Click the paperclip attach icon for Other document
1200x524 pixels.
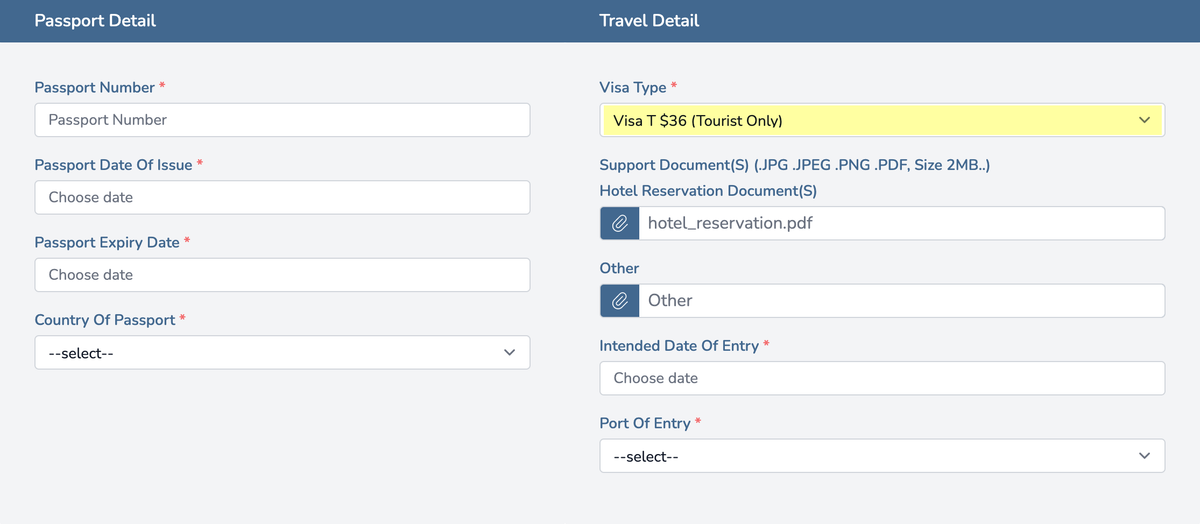(619, 300)
